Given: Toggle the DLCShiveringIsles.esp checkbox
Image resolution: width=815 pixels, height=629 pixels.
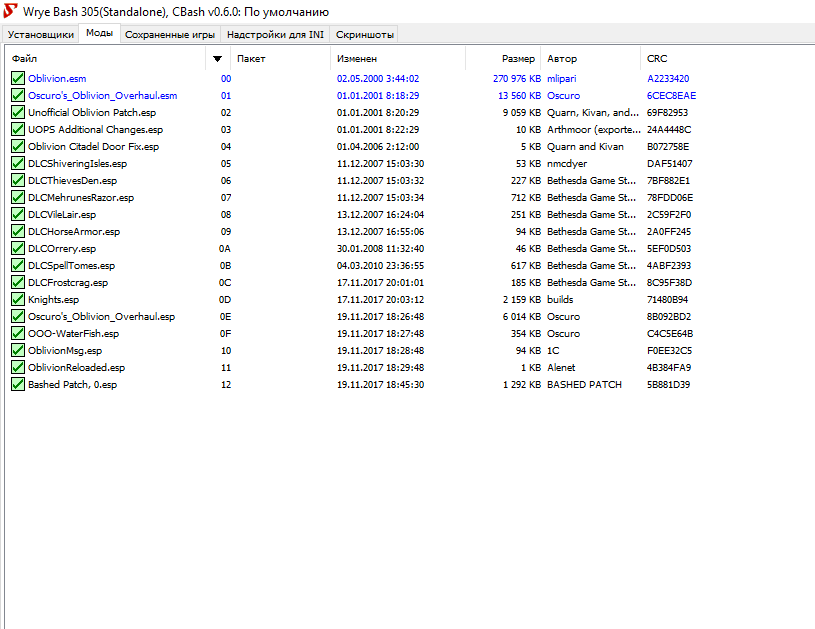Looking at the screenshot, I should [x=18, y=163].
